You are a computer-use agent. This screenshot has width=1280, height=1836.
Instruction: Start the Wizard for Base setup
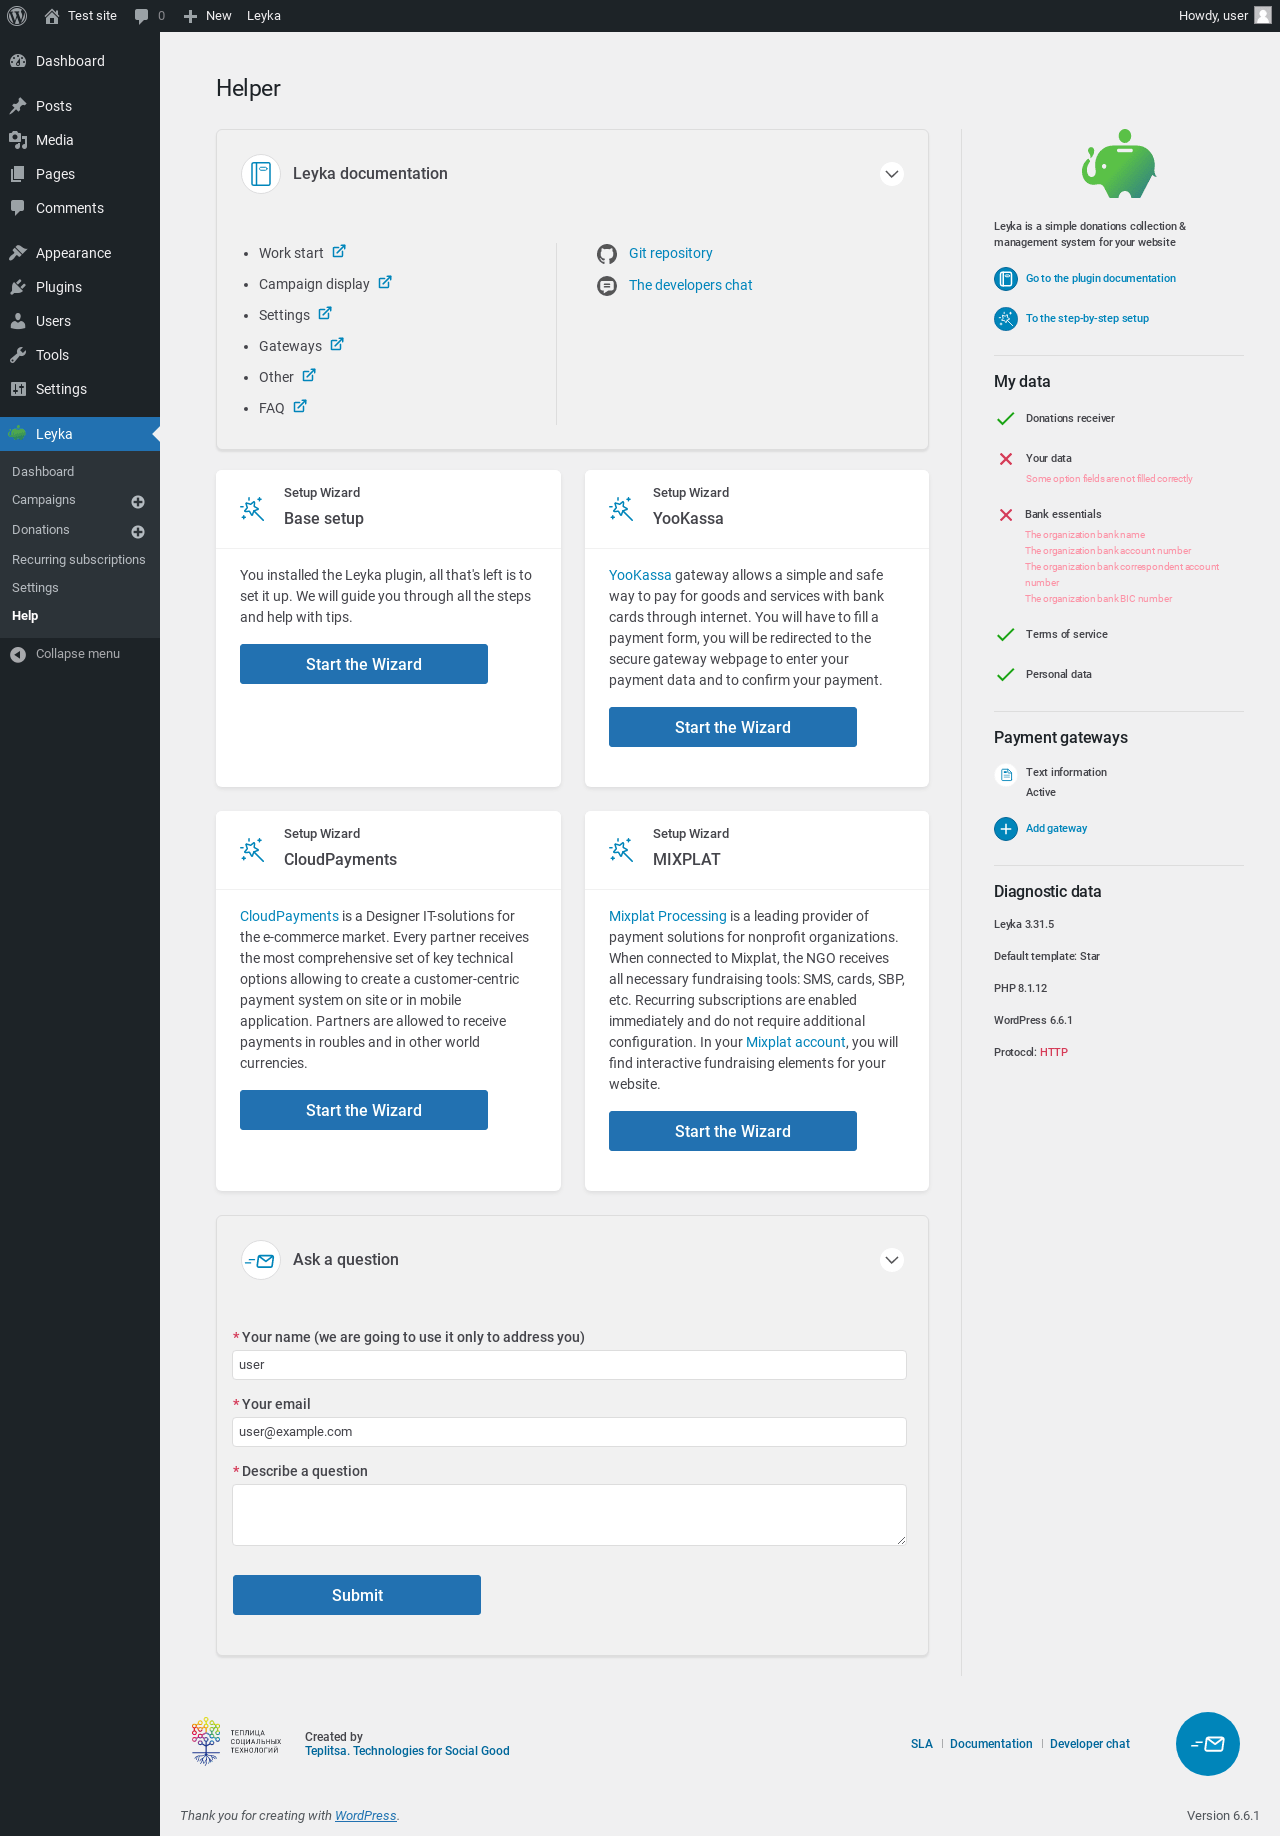click(x=364, y=664)
